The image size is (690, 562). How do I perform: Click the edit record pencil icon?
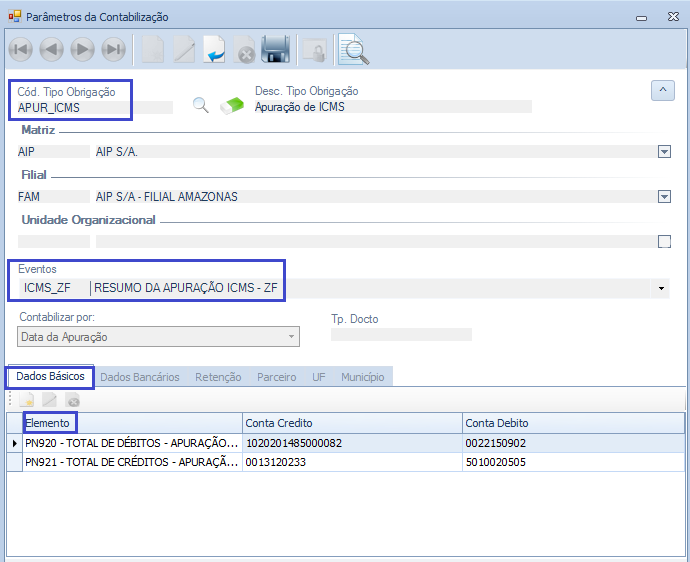pos(184,49)
